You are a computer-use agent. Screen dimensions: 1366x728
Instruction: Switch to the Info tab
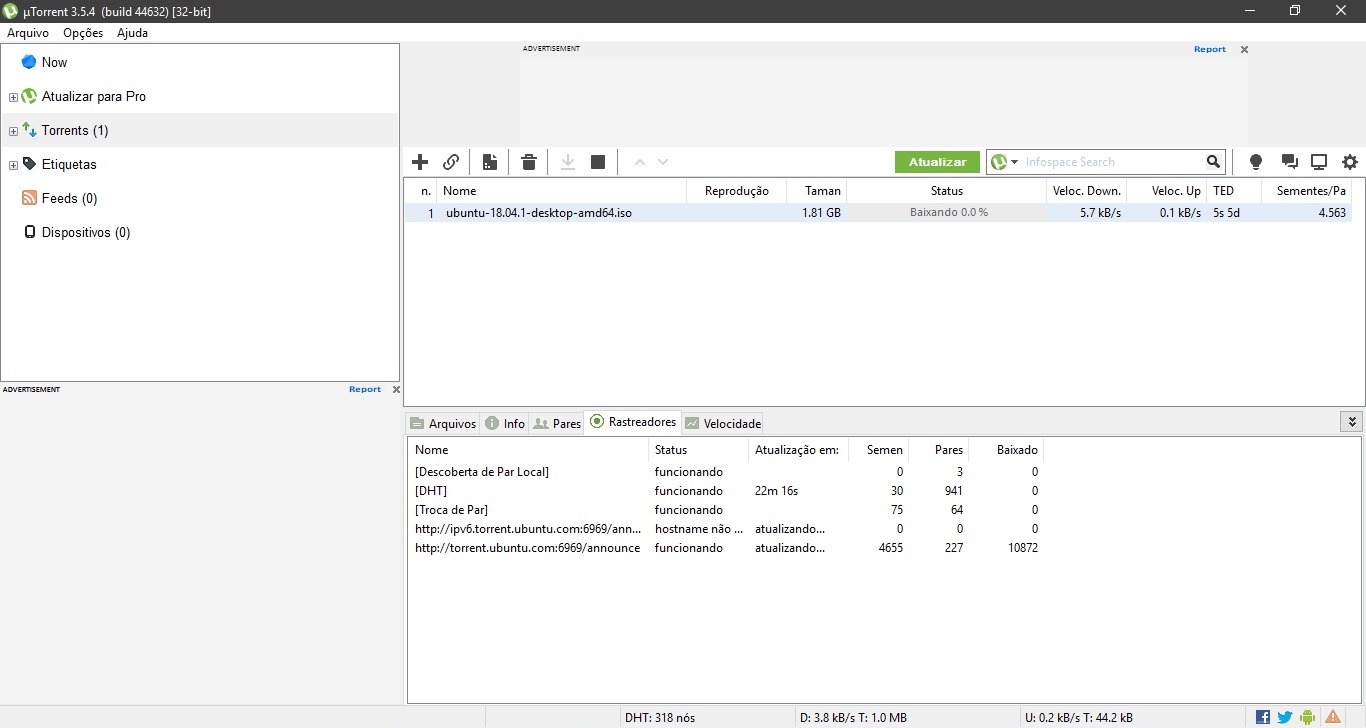[x=505, y=423]
